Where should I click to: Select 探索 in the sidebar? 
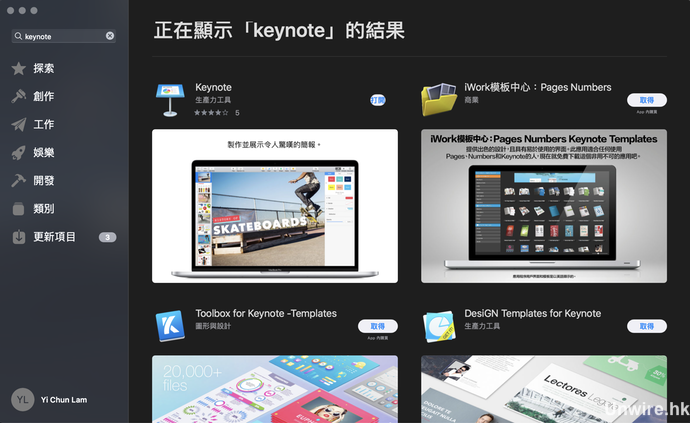tap(44, 69)
